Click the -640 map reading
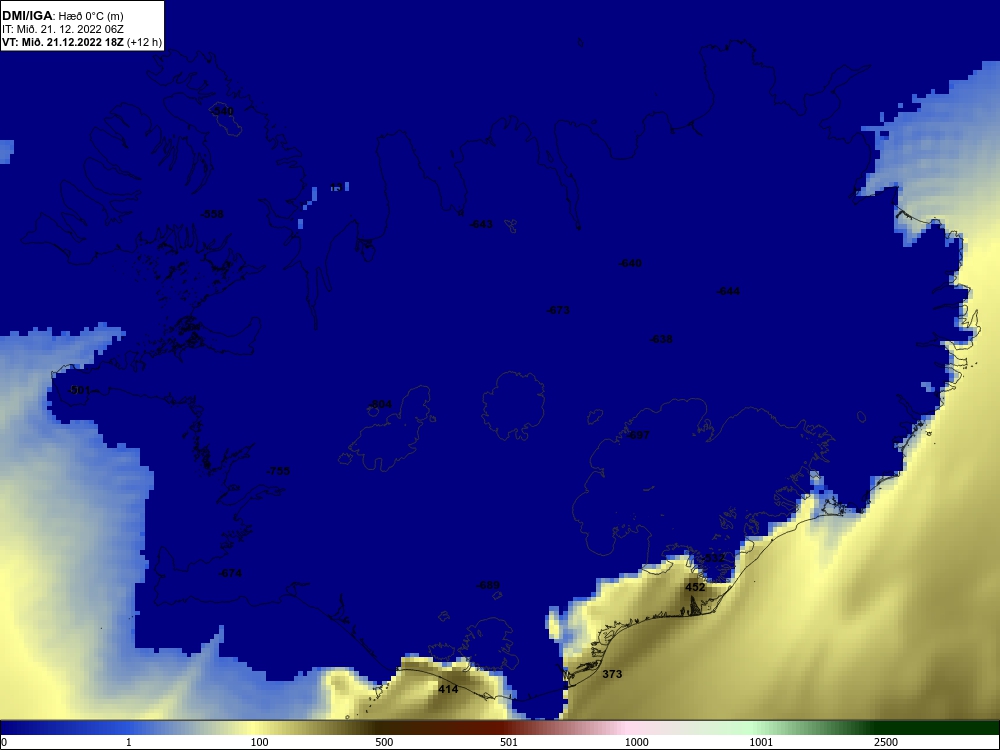 click(631, 263)
